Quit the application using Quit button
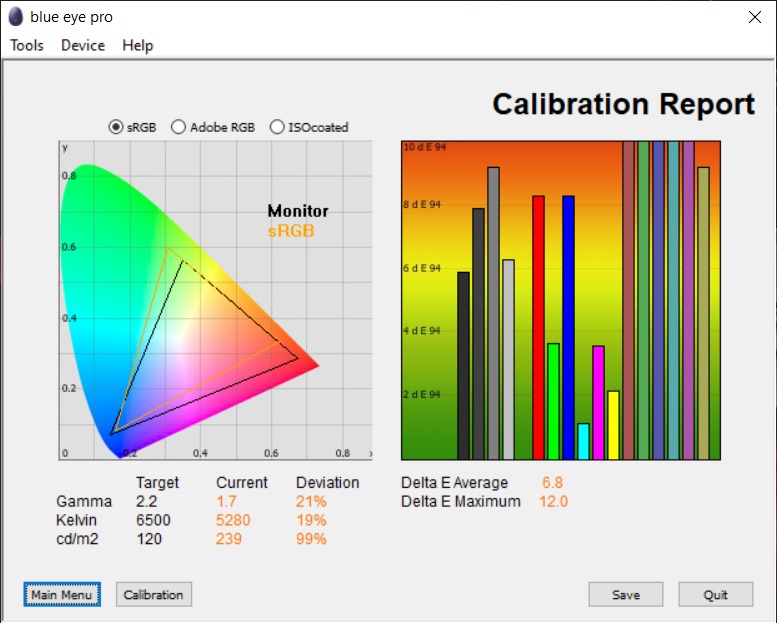Screen dimensions: 777x623 pos(715,594)
